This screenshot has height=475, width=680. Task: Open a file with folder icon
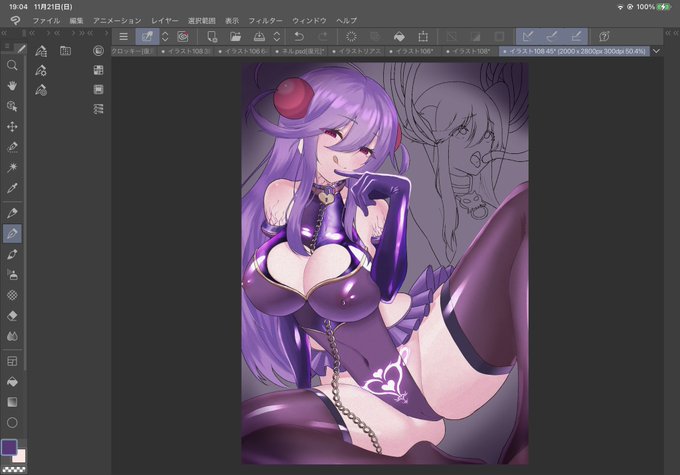pos(235,36)
